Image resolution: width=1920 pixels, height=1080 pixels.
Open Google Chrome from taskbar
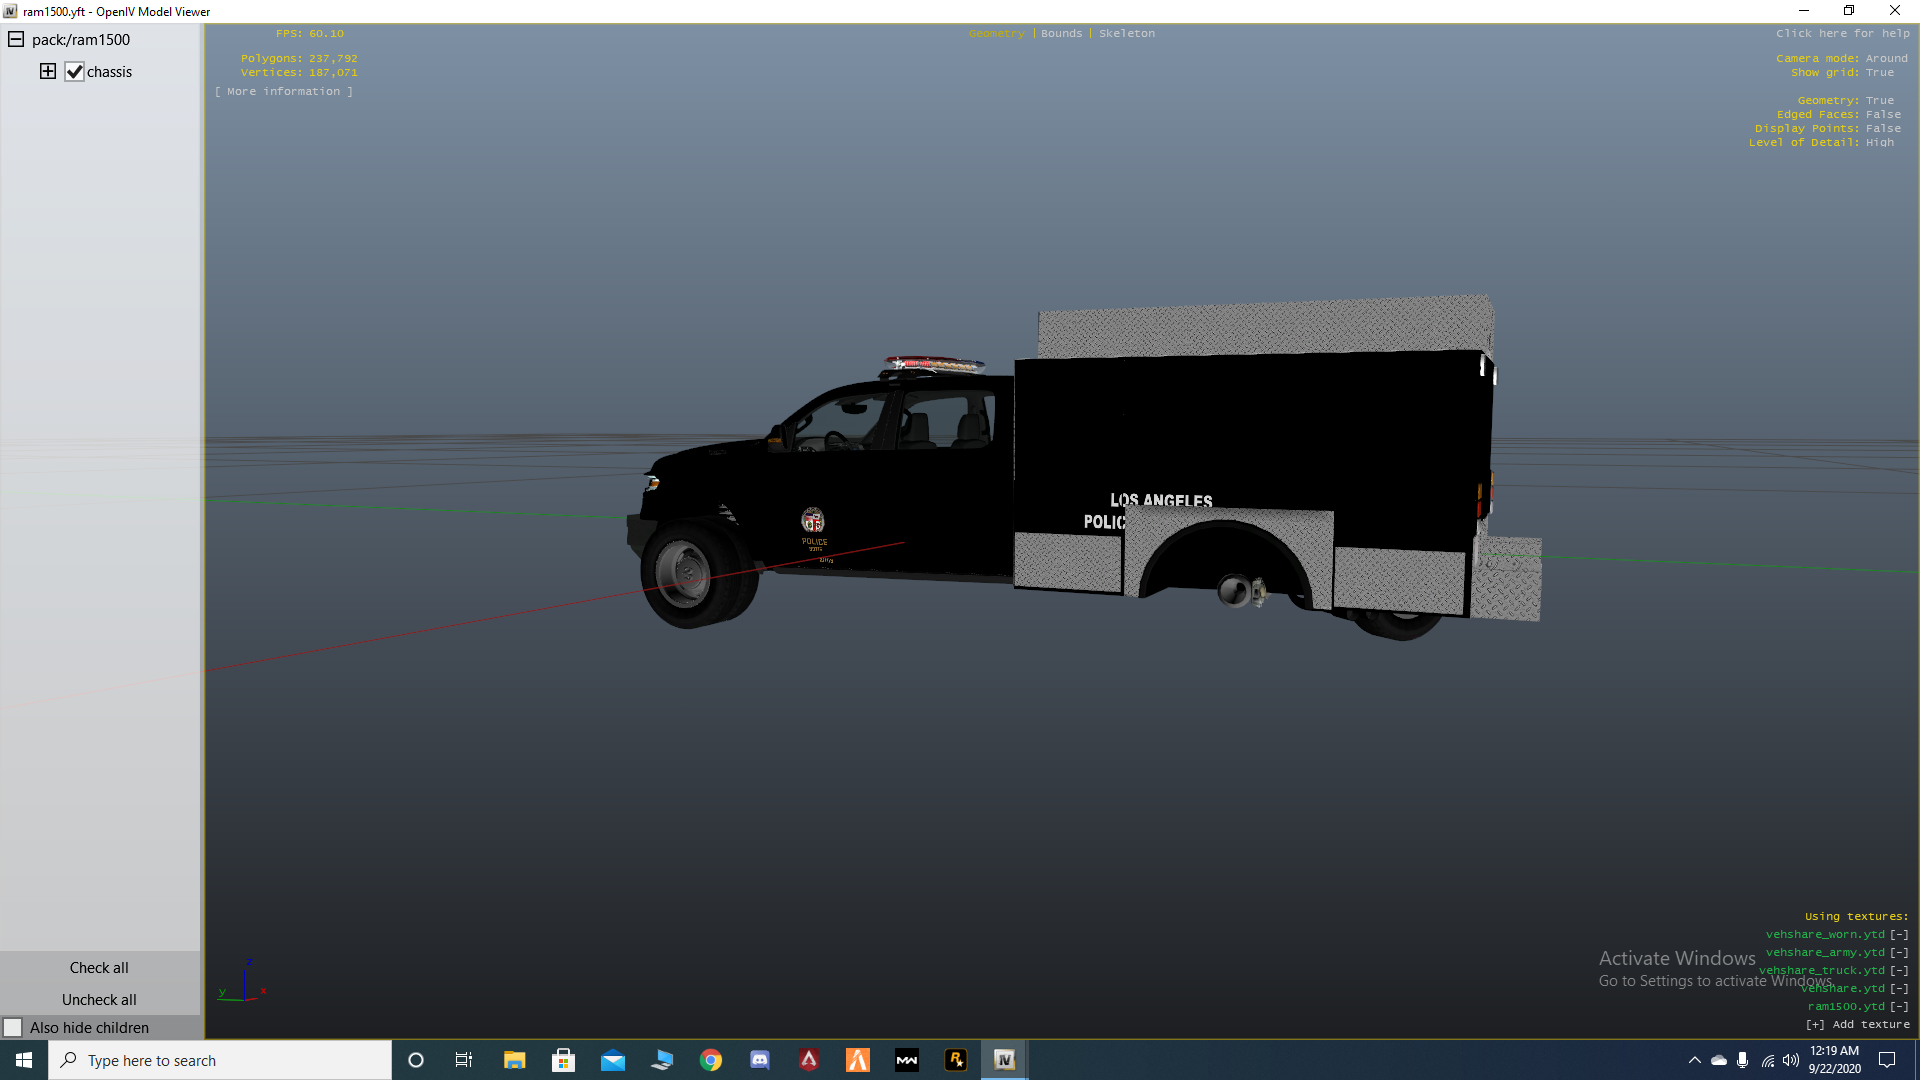(711, 1060)
